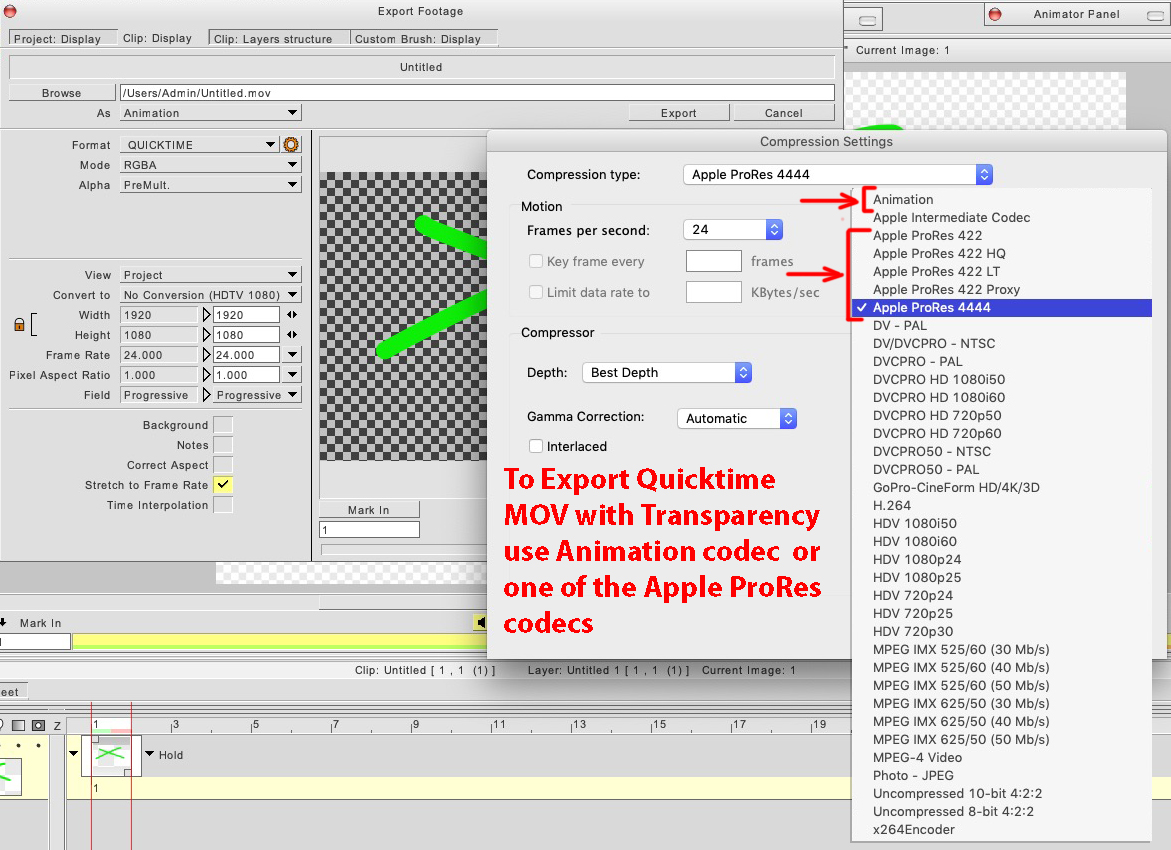Image resolution: width=1171 pixels, height=850 pixels.
Task: Click the pill button on Animator Panel title
Action: 1155,15
